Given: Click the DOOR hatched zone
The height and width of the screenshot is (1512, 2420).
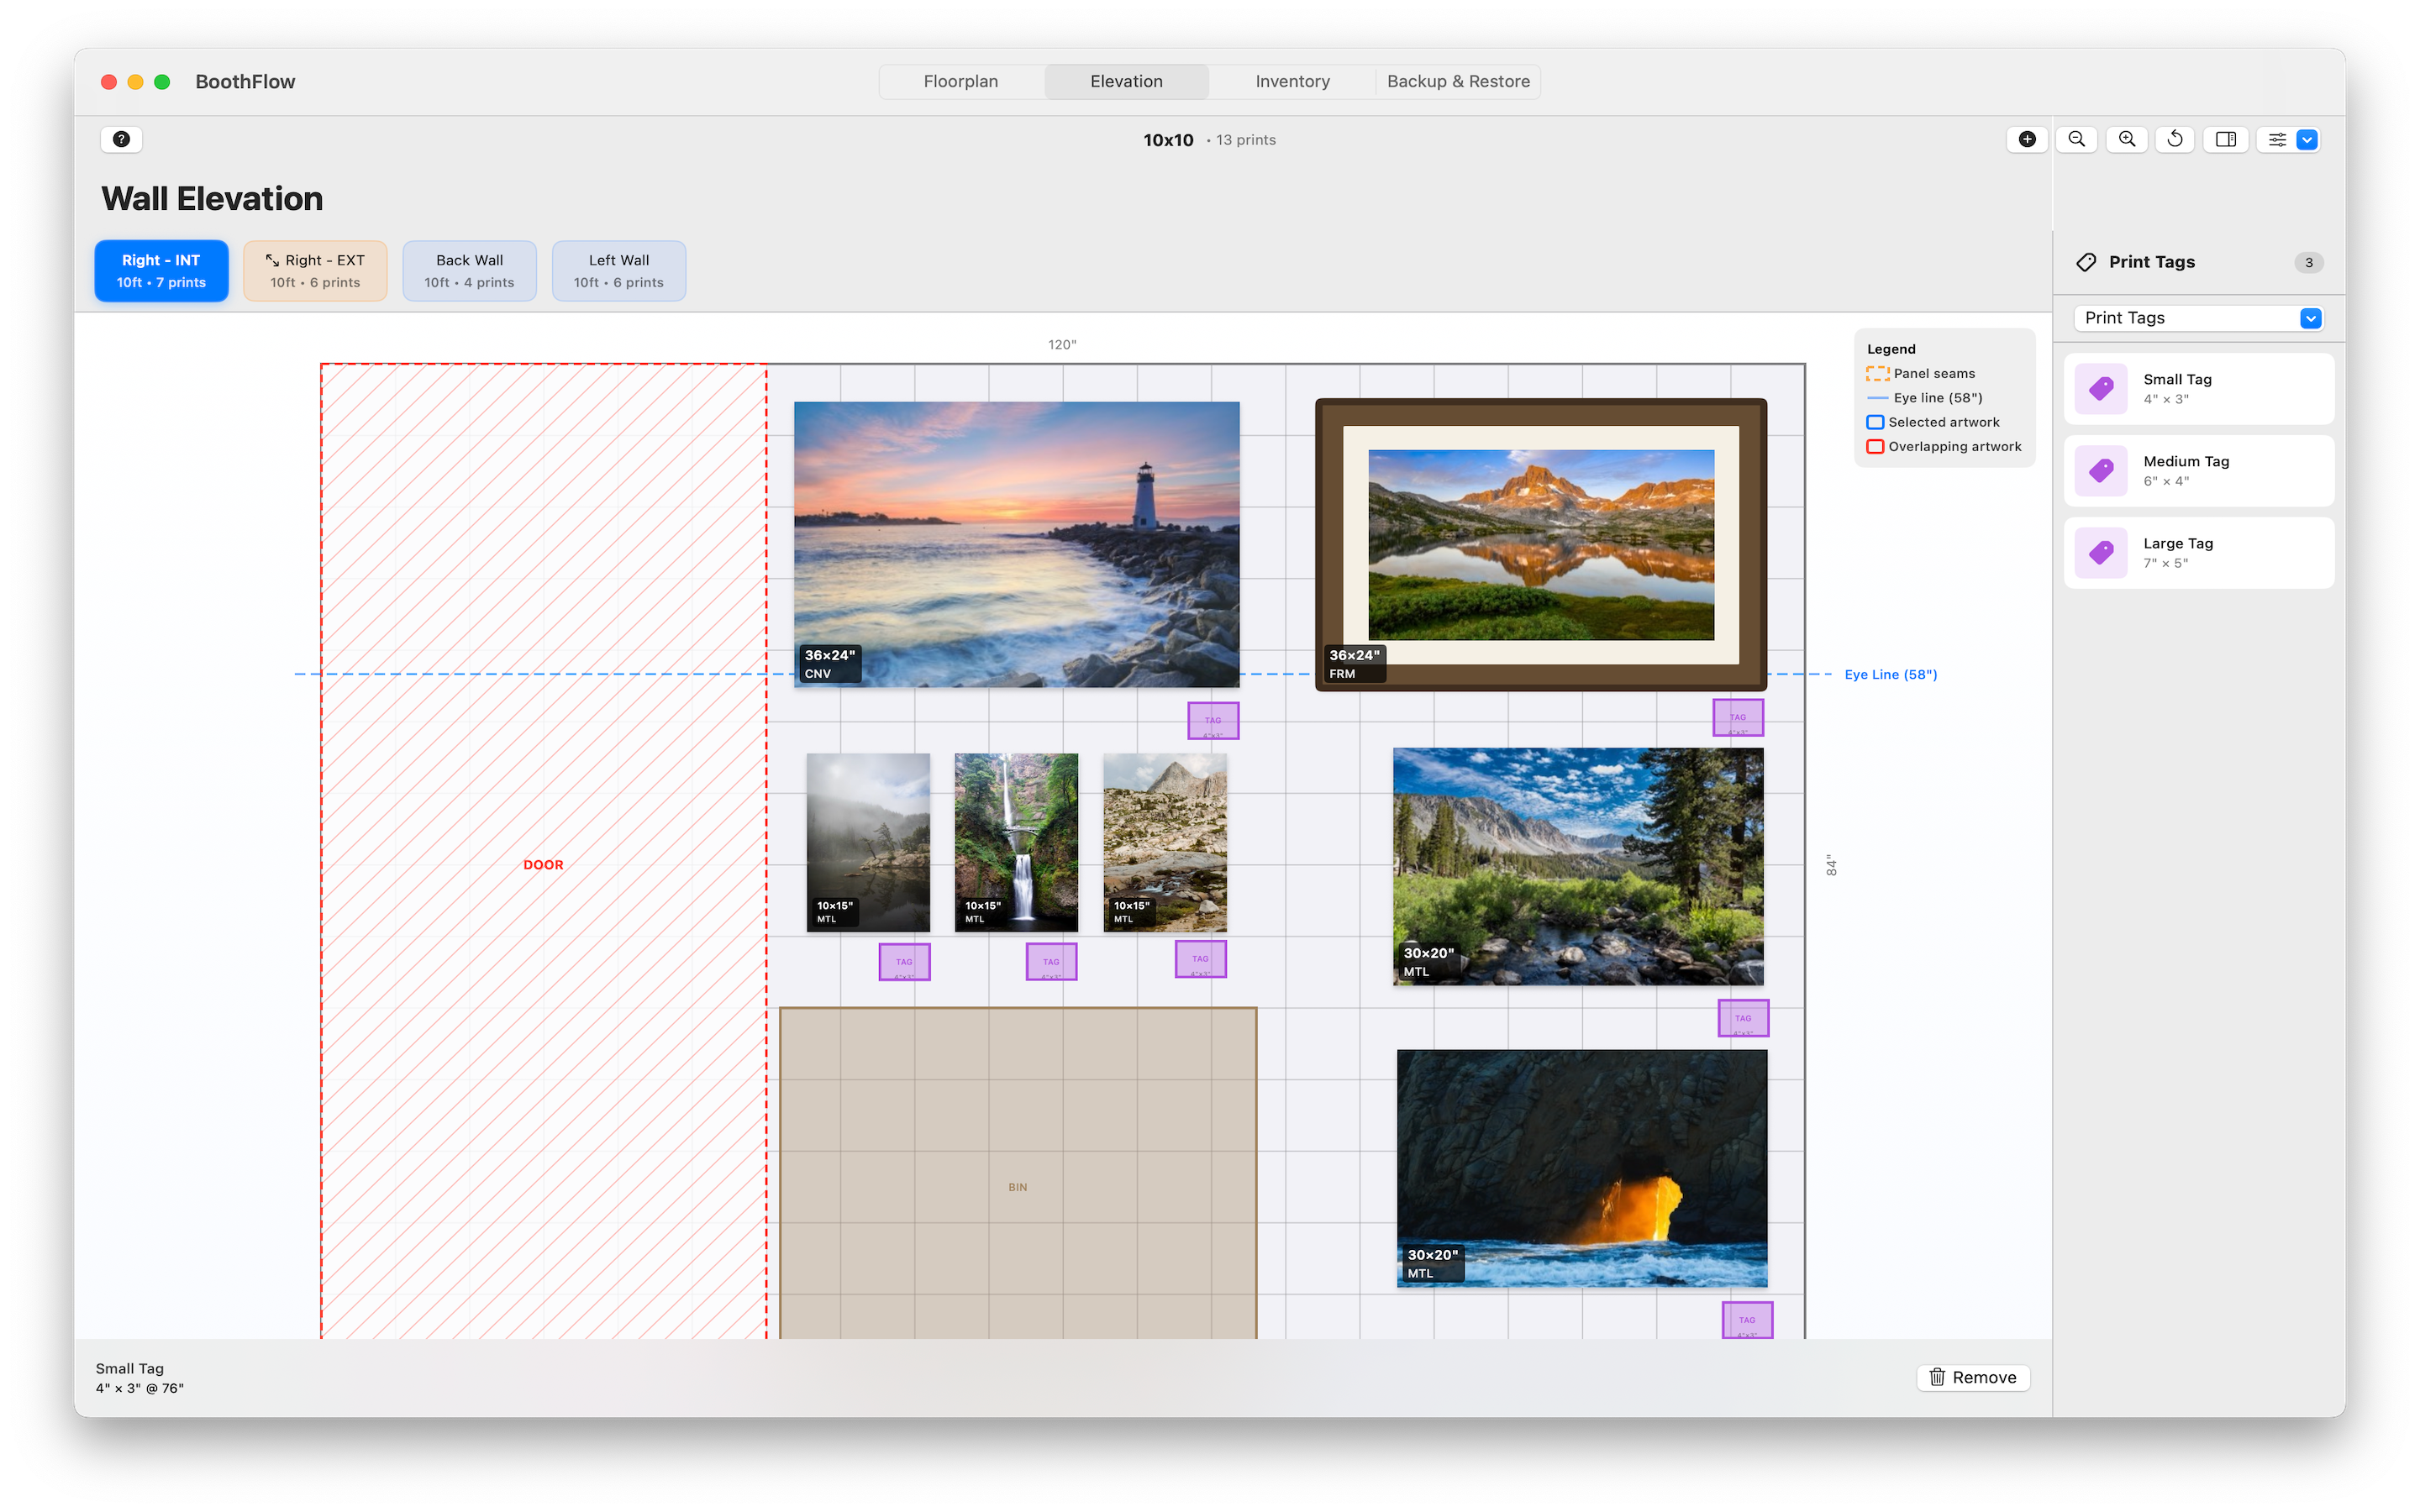Looking at the screenshot, I should tap(543, 850).
